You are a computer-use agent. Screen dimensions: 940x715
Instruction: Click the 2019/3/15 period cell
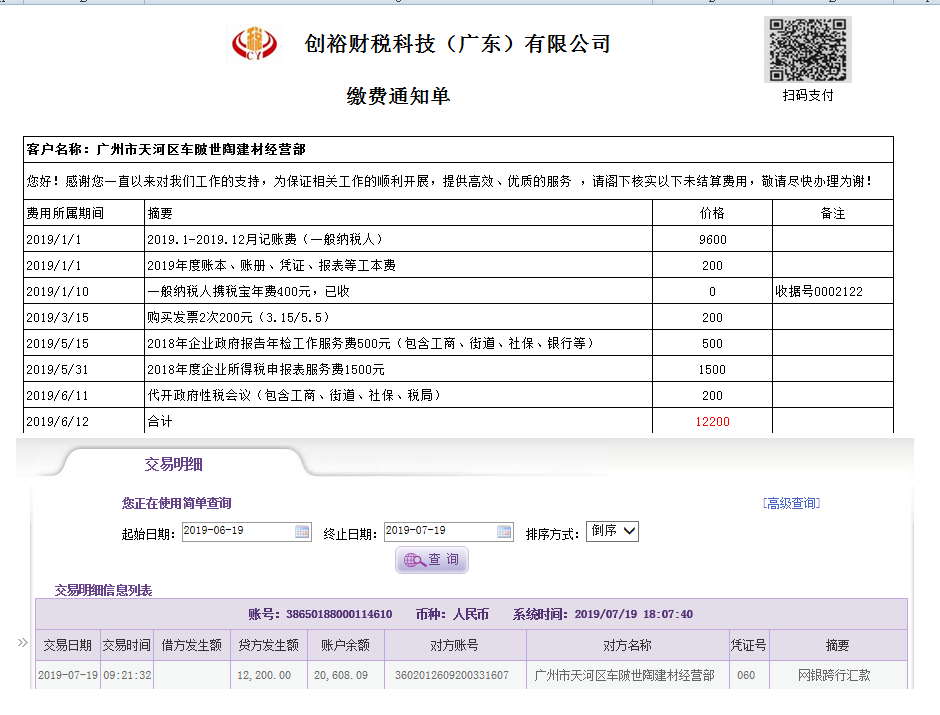point(84,318)
